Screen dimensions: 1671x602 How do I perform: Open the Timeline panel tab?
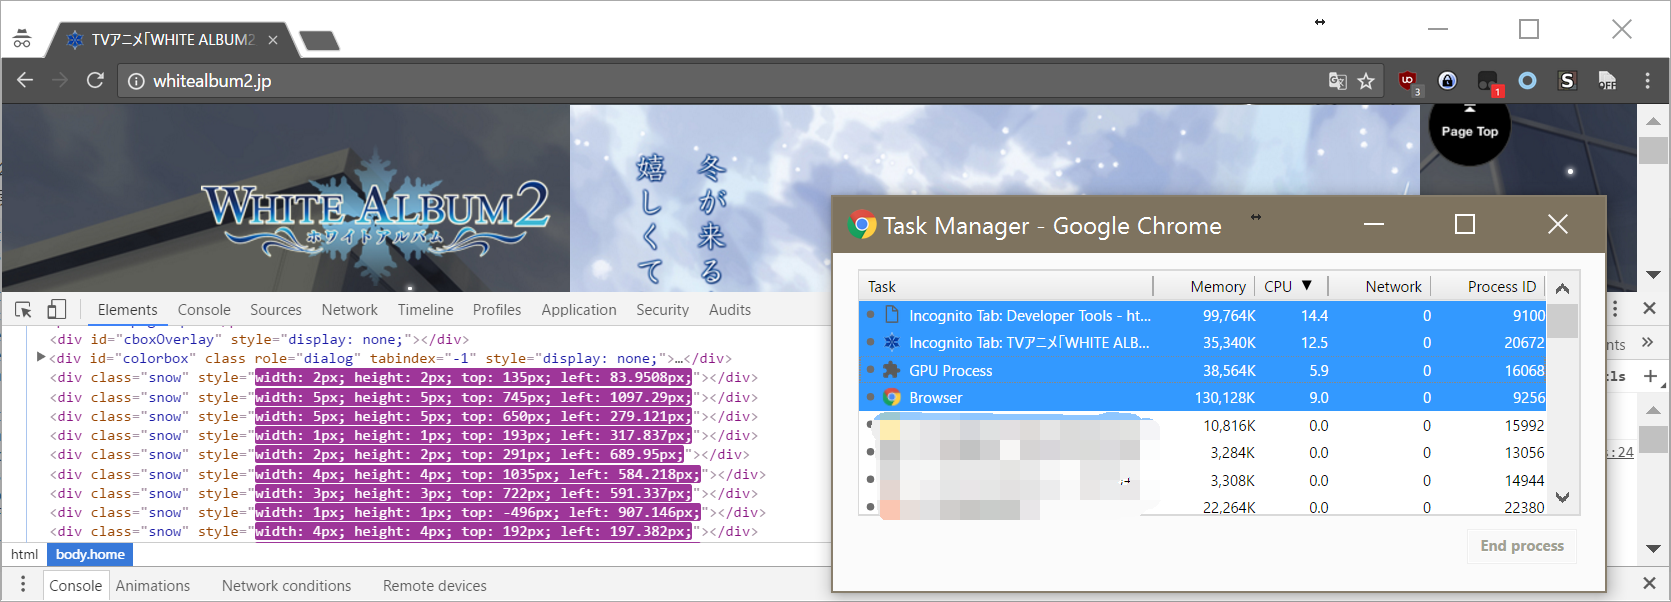click(425, 310)
